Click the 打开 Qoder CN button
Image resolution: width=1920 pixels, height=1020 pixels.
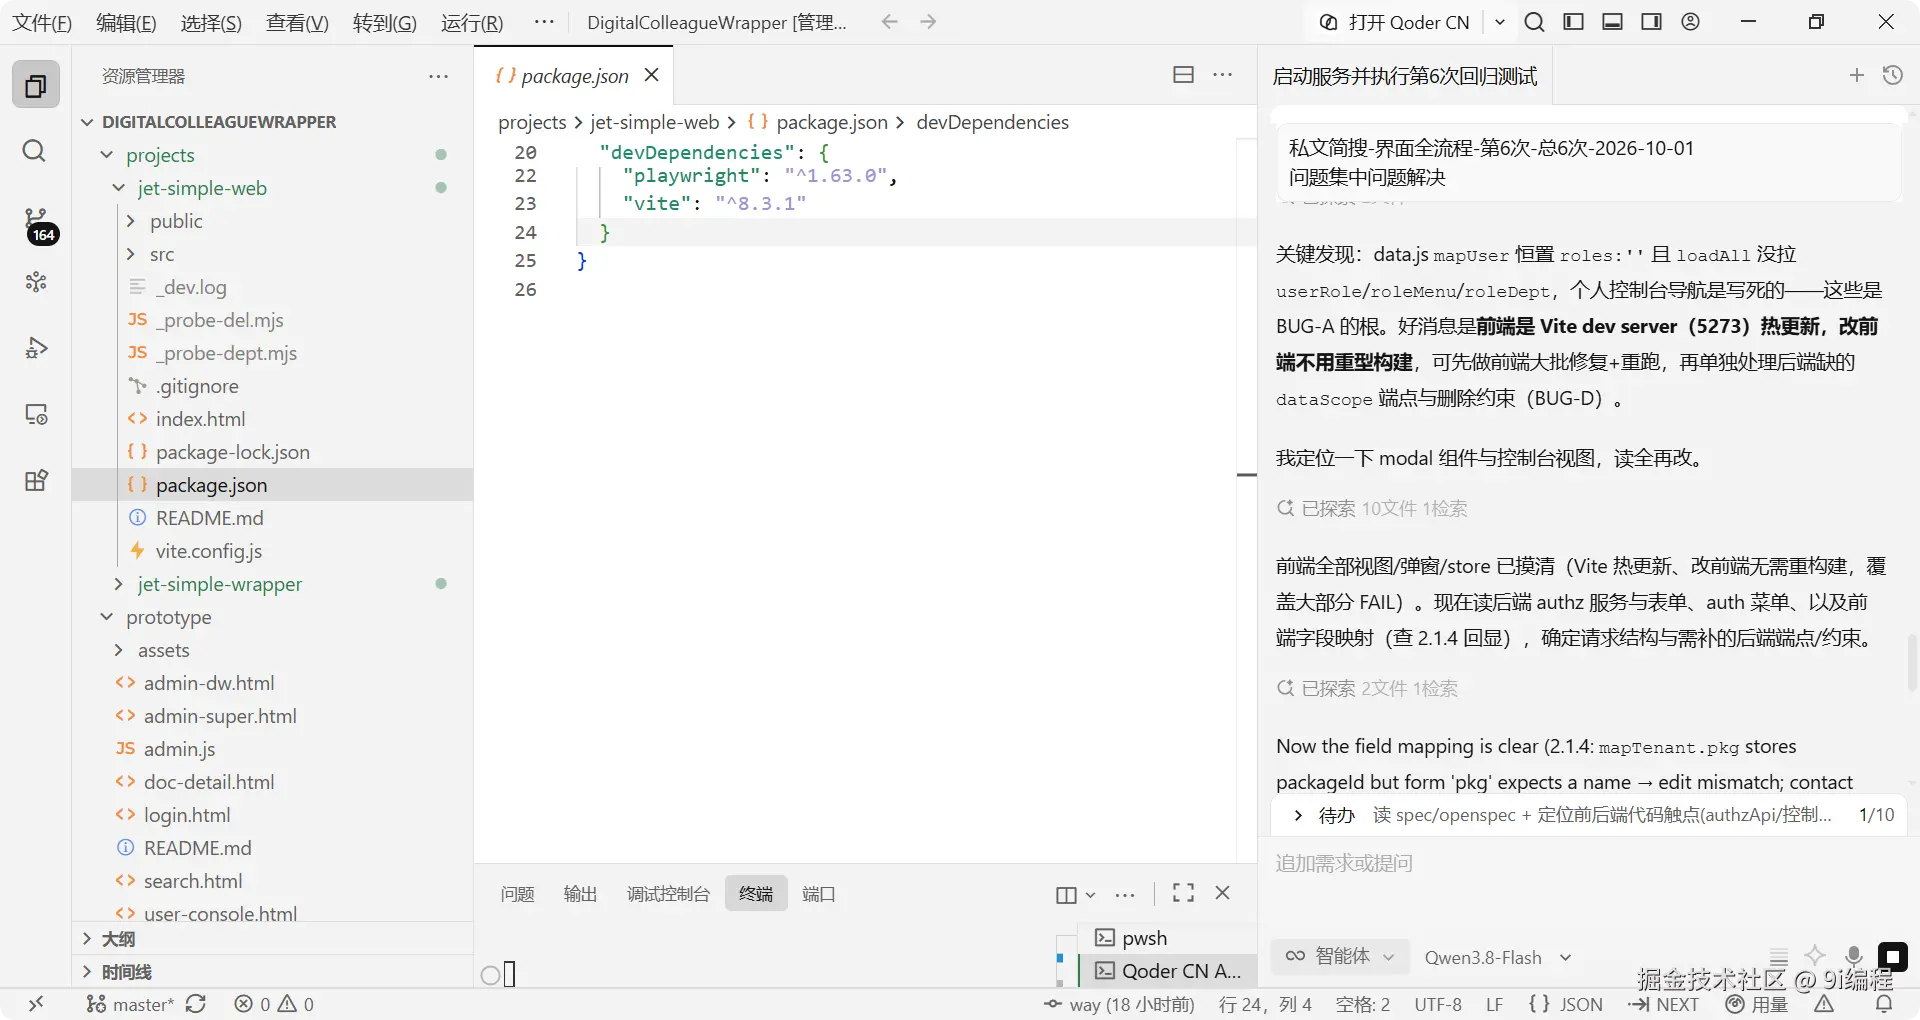click(1396, 22)
